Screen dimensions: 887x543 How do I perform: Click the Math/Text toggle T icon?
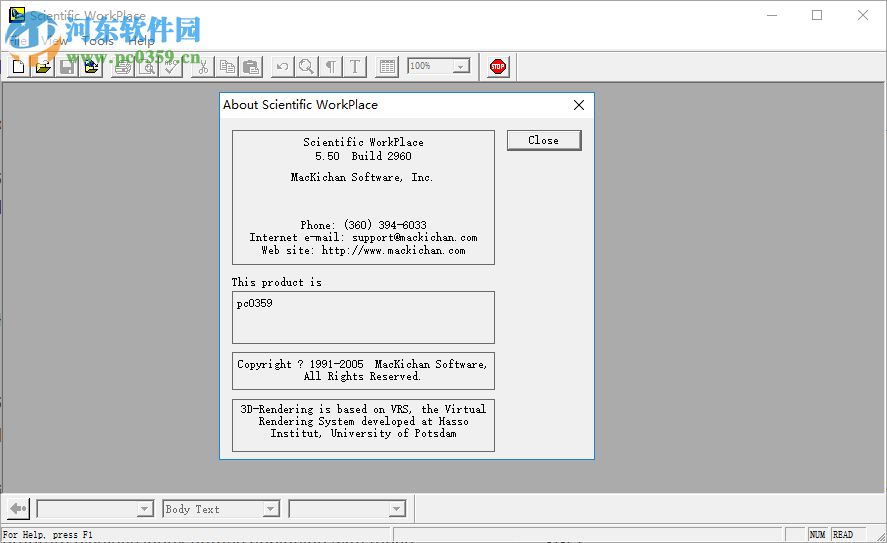tap(355, 67)
